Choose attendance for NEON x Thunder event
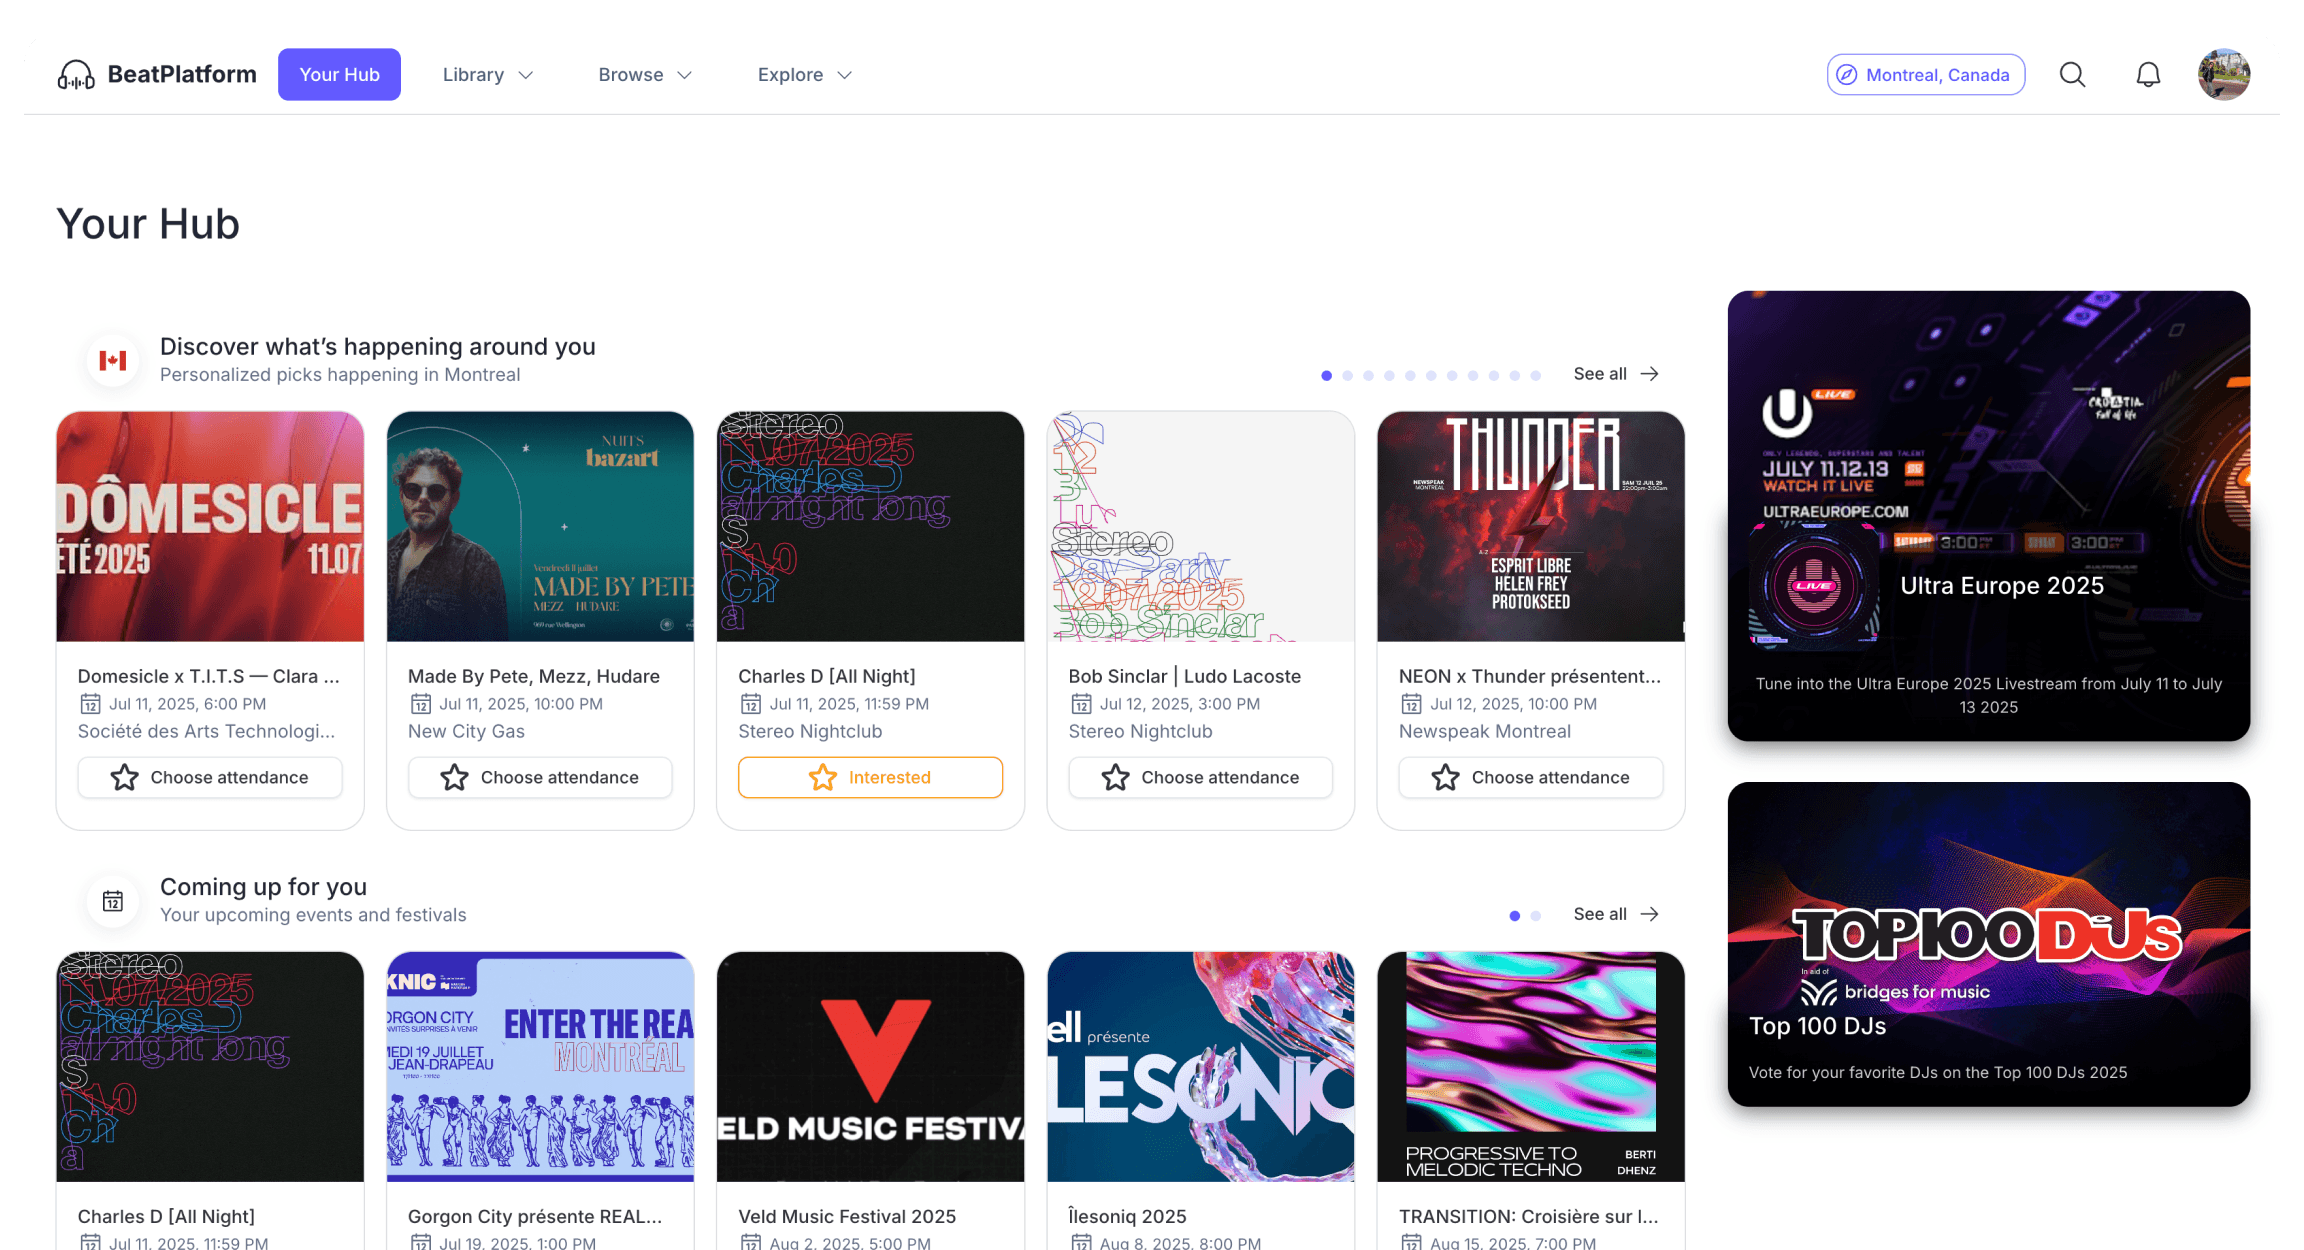Screen dimensions: 2304x1250 1530,777
